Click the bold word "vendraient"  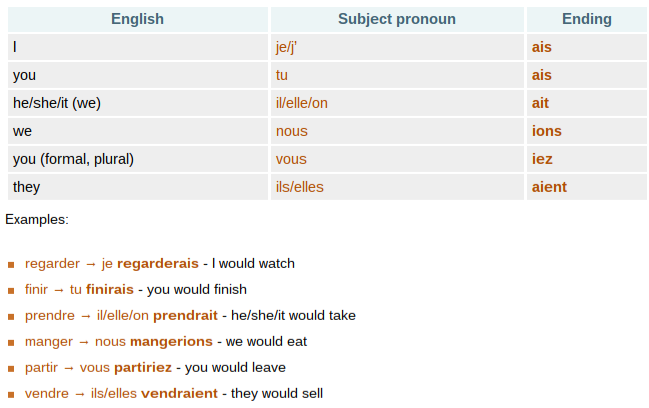tap(179, 394)
